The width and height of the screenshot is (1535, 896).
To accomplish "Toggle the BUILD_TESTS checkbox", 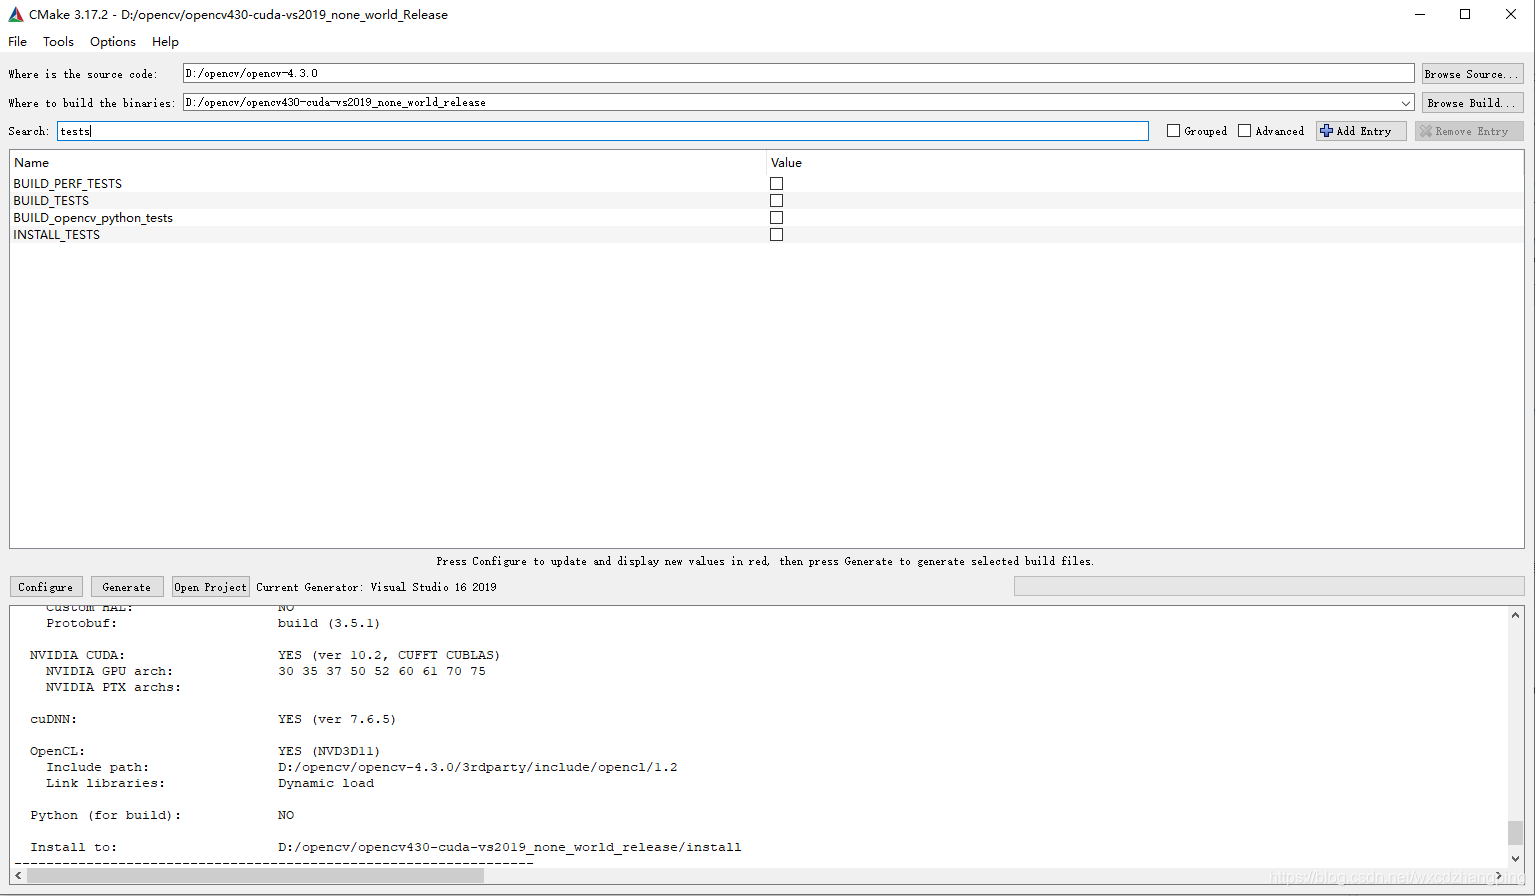I will (x=776, y=201).
